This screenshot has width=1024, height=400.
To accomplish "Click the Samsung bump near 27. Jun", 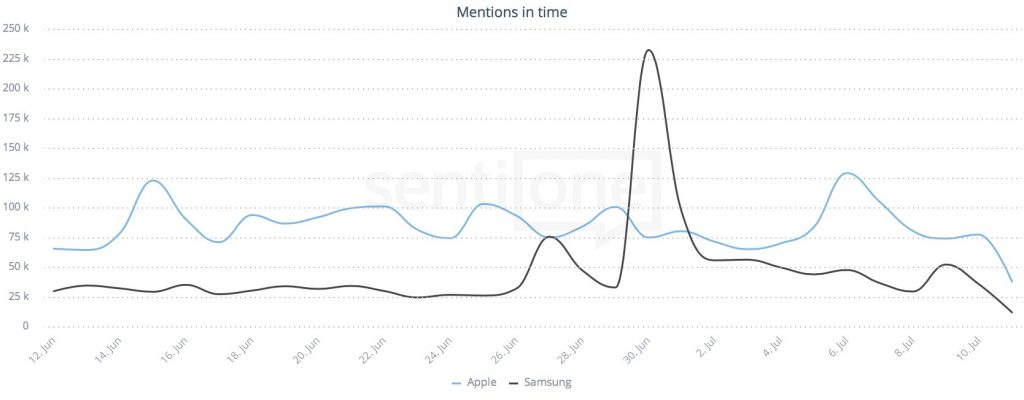I will (549, 237).
